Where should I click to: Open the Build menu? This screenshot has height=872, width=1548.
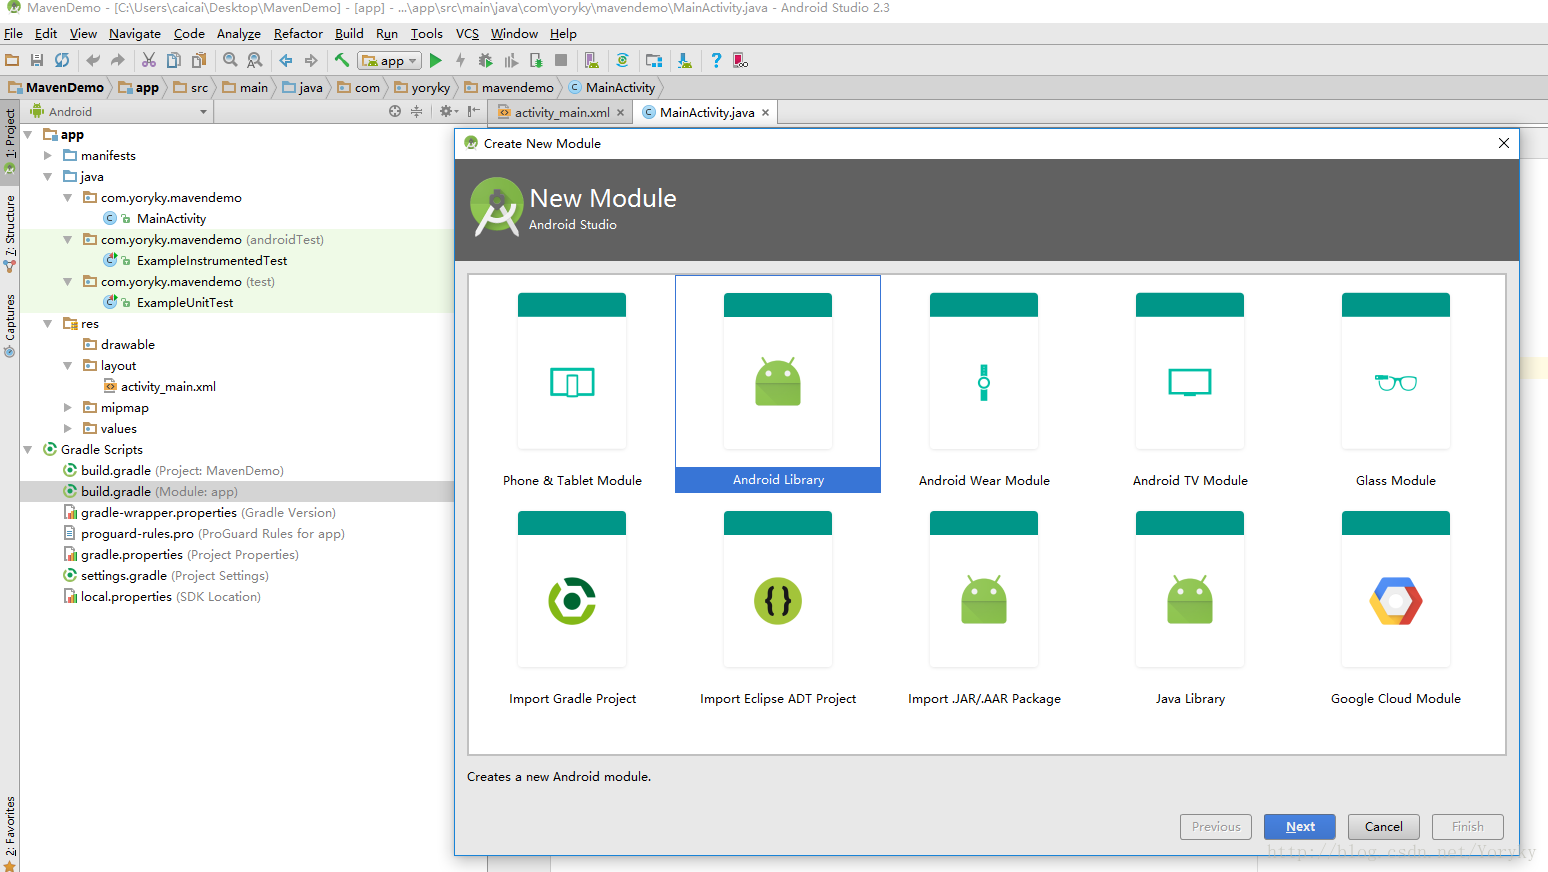point(349,33)
